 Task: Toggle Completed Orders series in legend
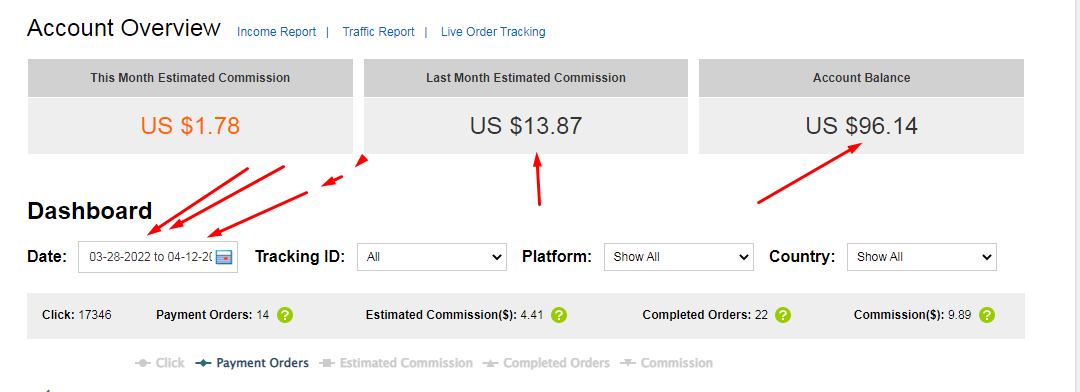coord(546,363)
